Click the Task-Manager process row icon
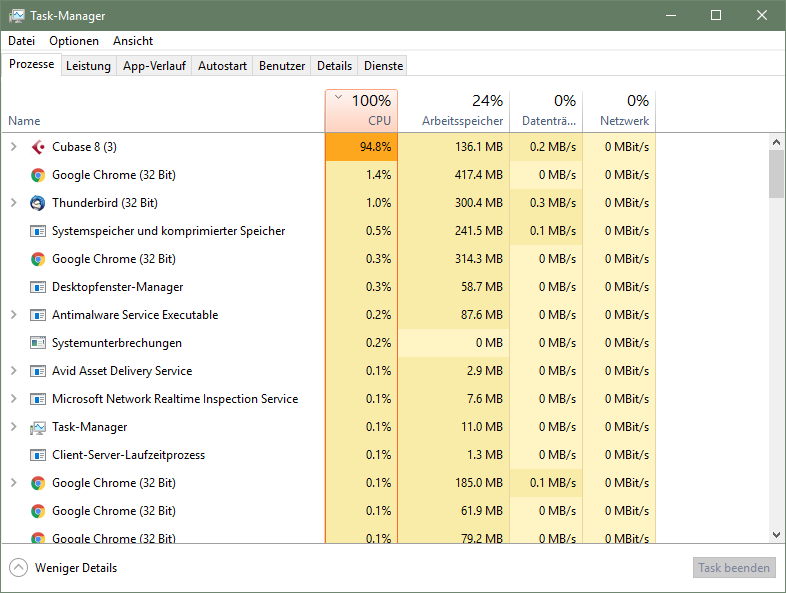Viewport: 786px width, 593px height. (x=38, y=428)
